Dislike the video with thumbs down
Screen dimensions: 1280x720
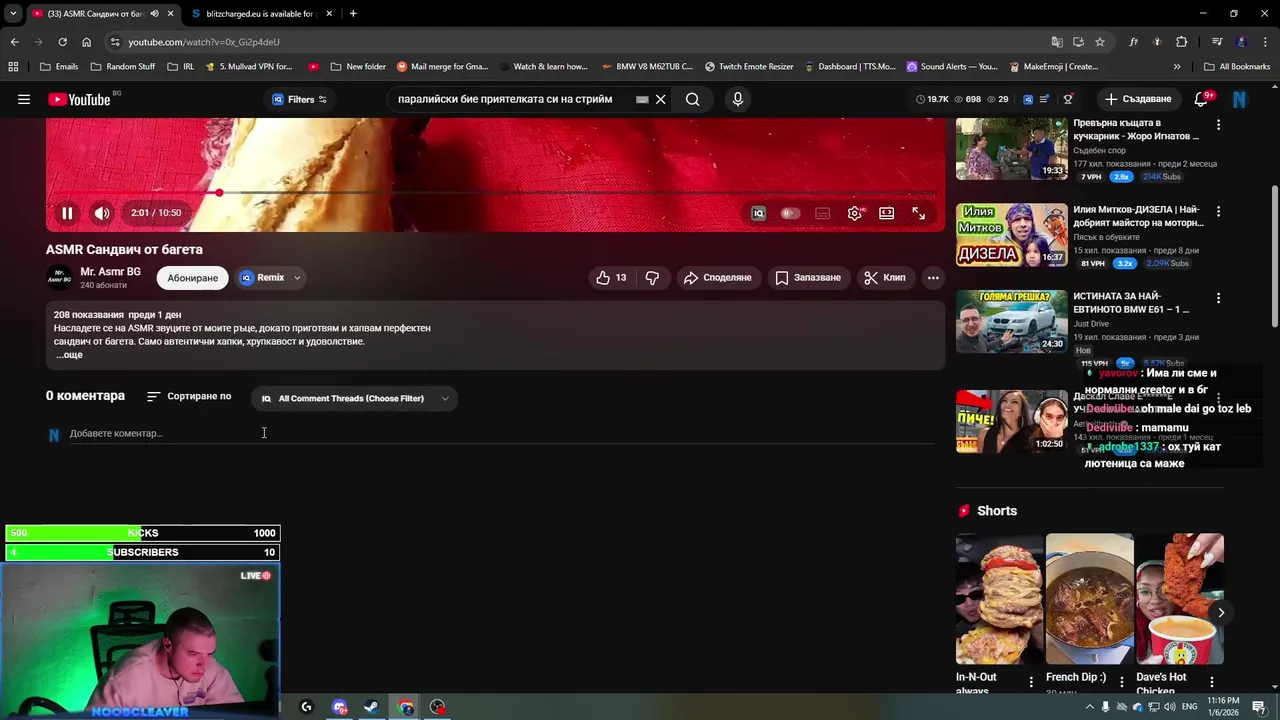point(652,278)
